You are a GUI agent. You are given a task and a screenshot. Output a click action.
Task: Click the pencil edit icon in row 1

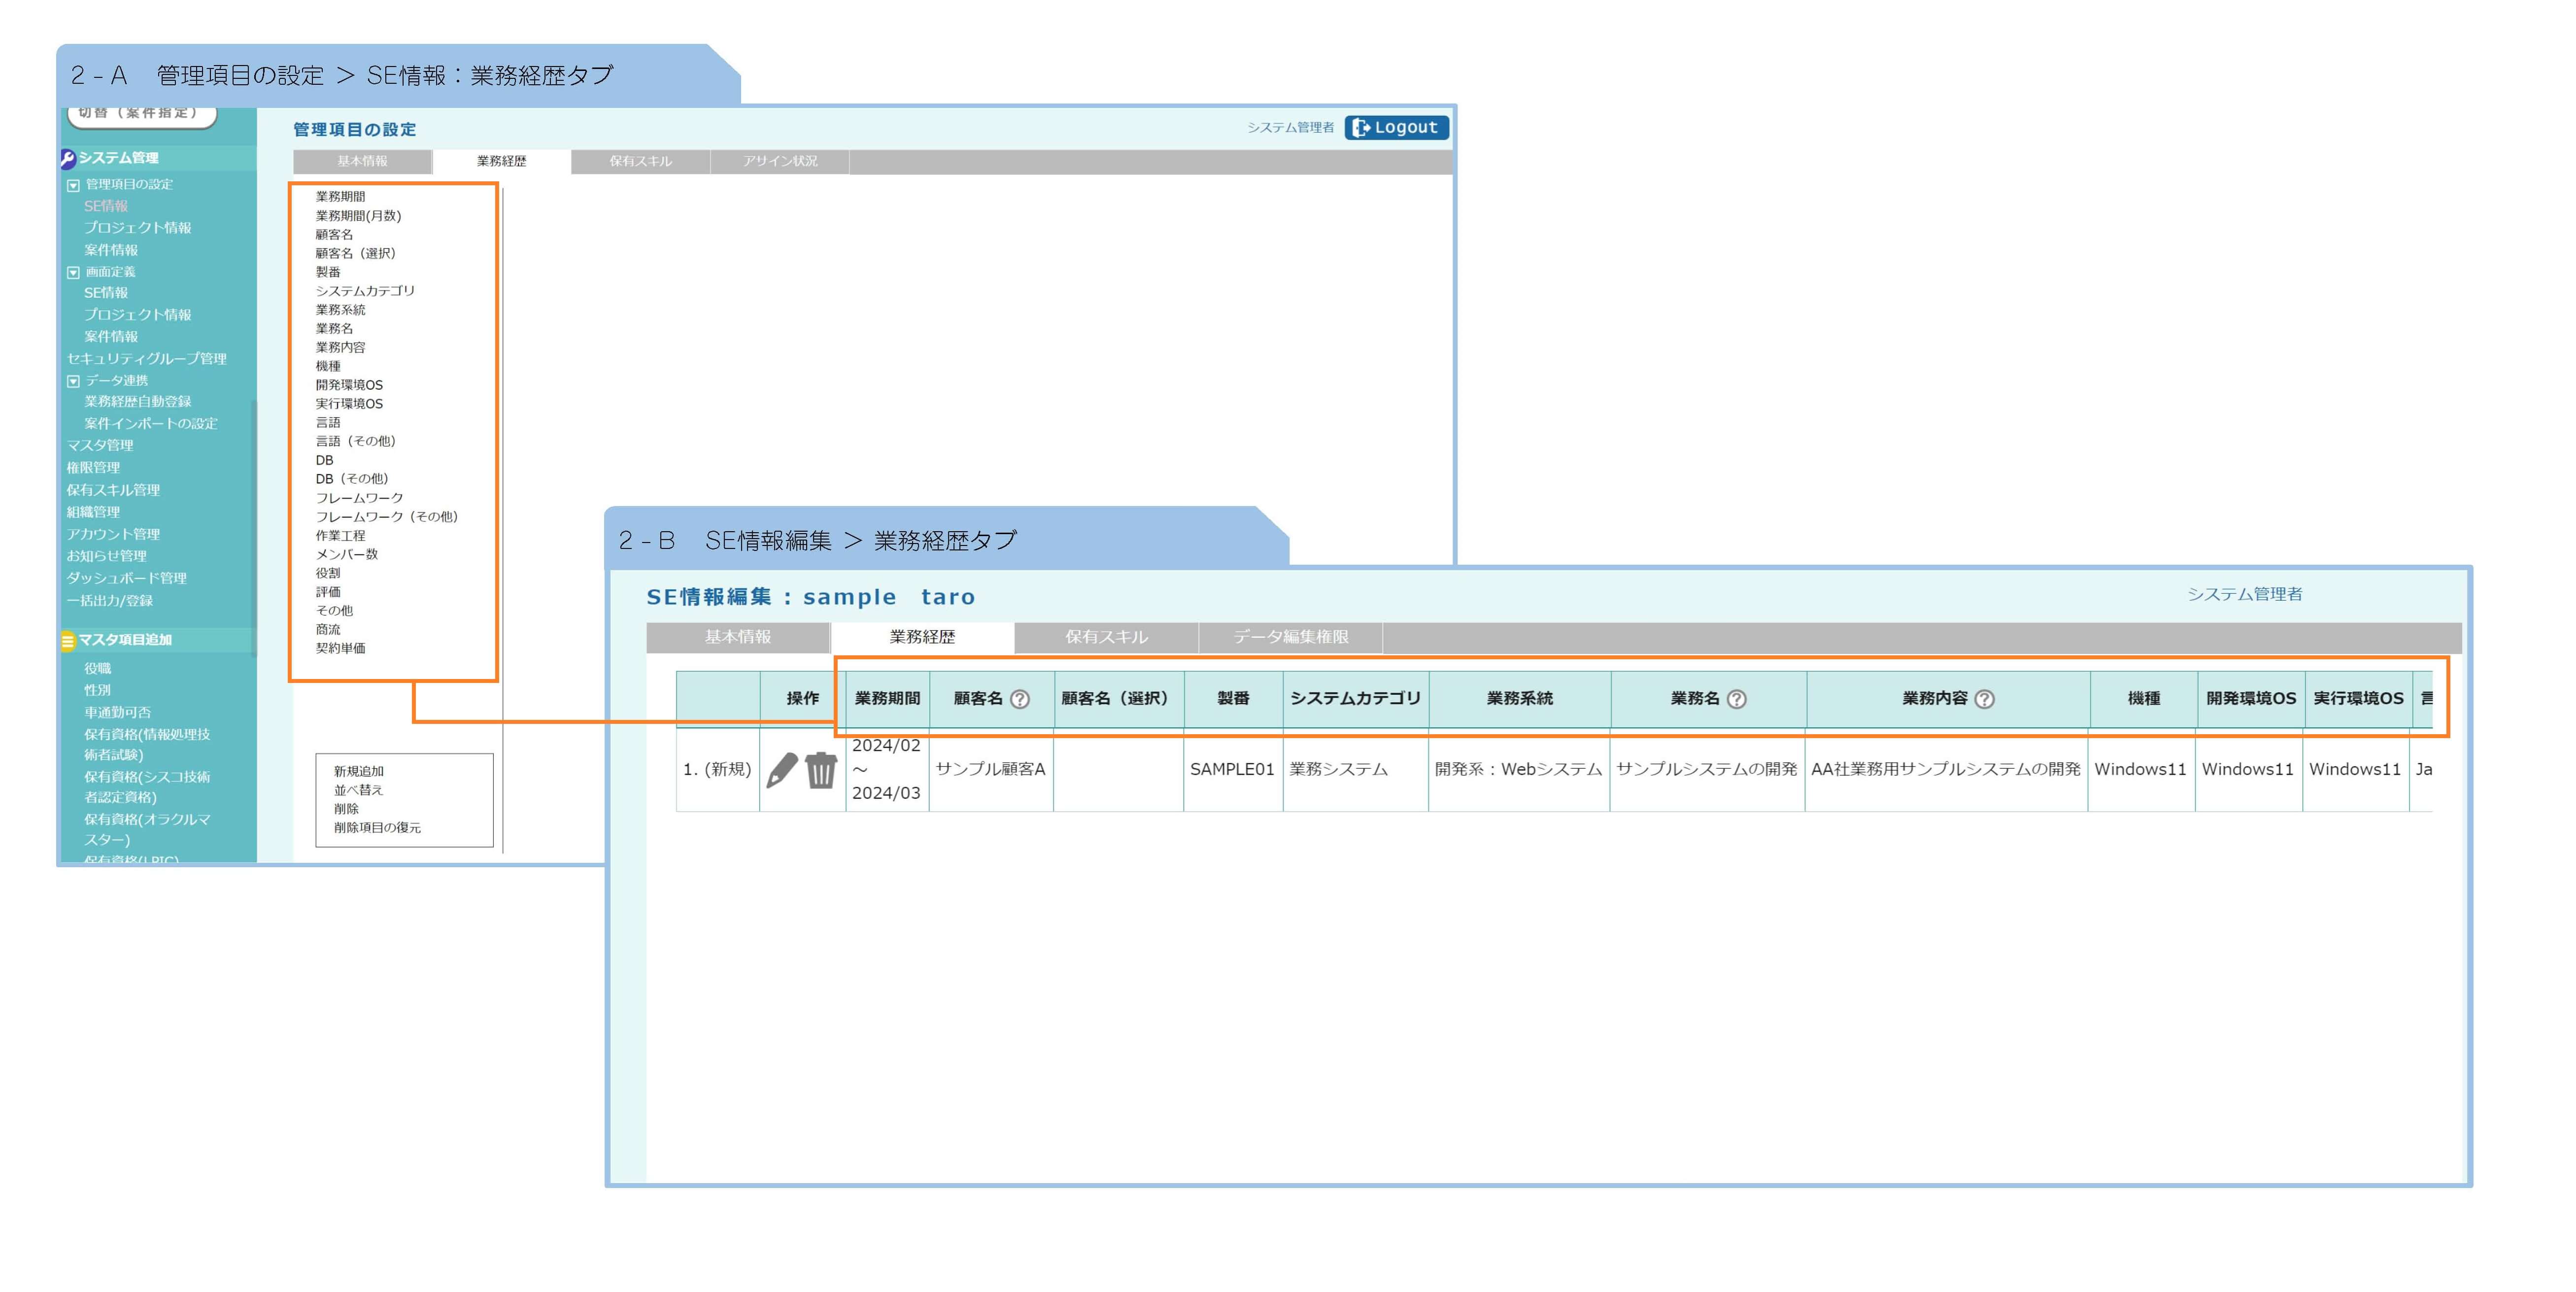782,770
